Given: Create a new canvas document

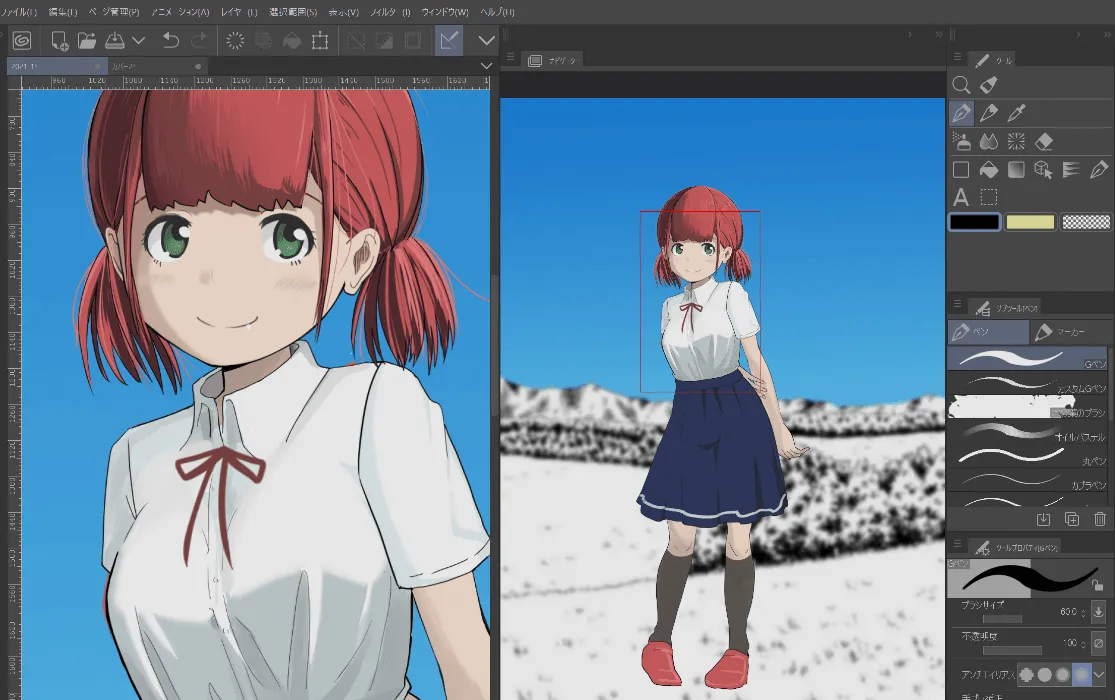Looking at the screenshot, I should click(59, 41).
